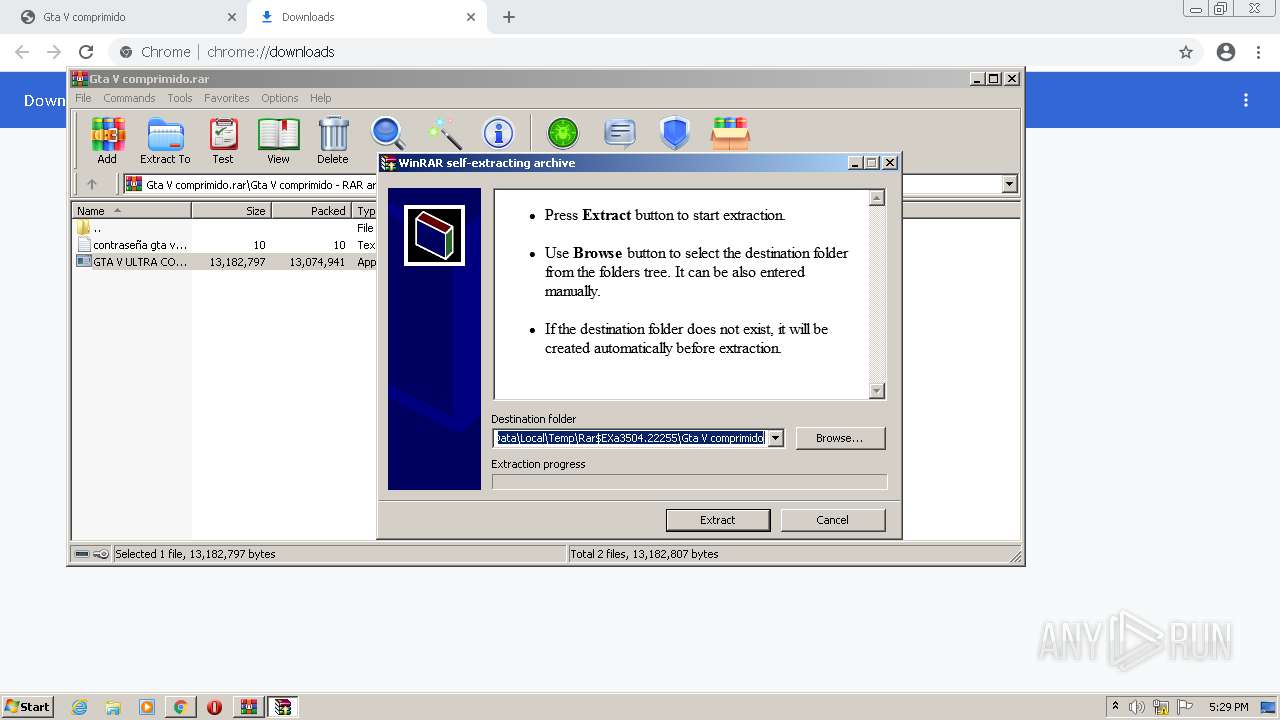Open the Options menu
Viewport: 1280px width, 720px height.
280,98
